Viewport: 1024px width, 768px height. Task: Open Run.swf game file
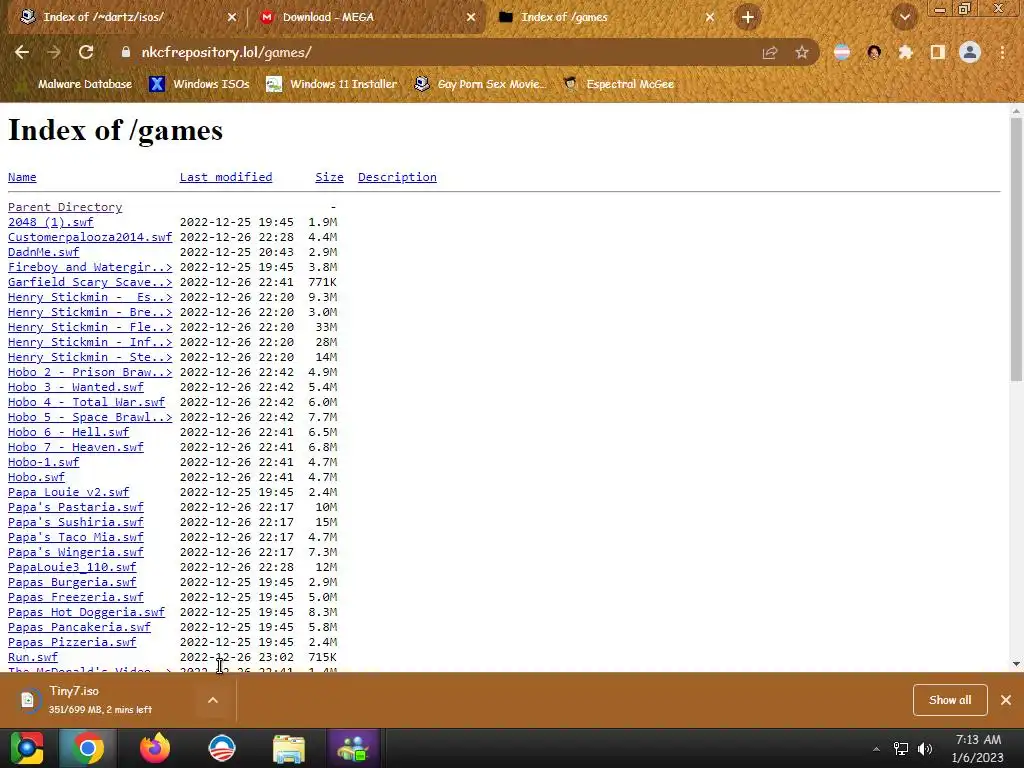[33, 658]
